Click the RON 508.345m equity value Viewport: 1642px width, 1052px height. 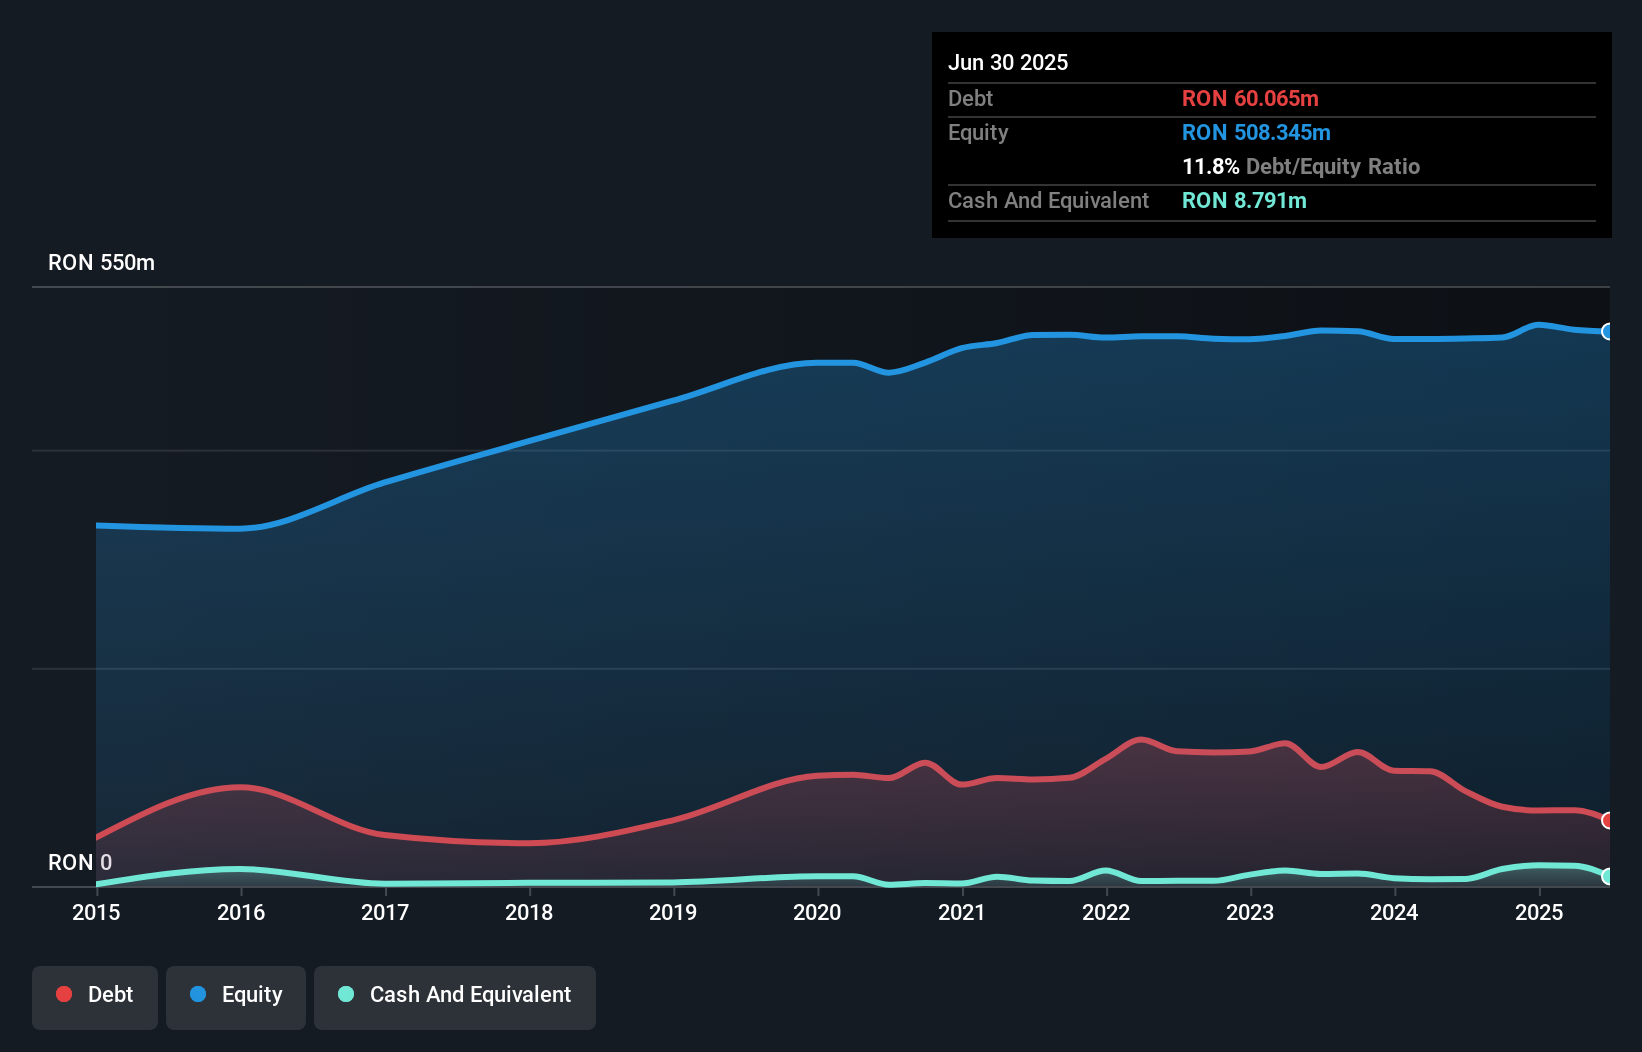click(x=1256, y=132)
